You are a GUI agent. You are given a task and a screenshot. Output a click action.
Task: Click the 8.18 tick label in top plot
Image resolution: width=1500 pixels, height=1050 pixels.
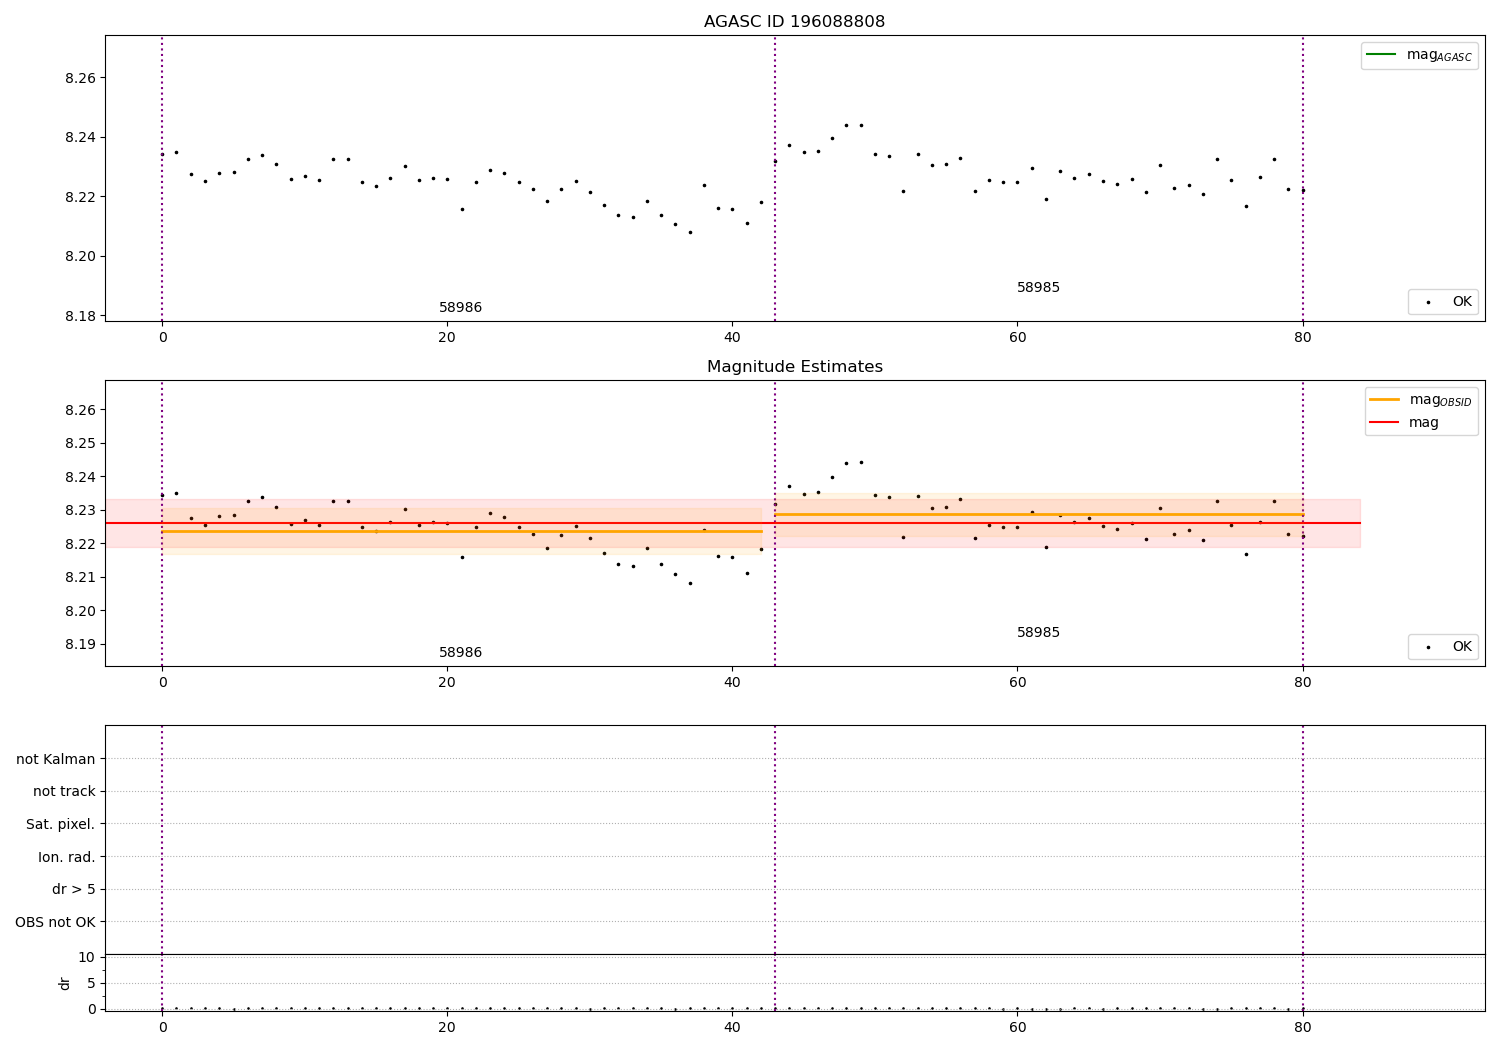[80, 316]
